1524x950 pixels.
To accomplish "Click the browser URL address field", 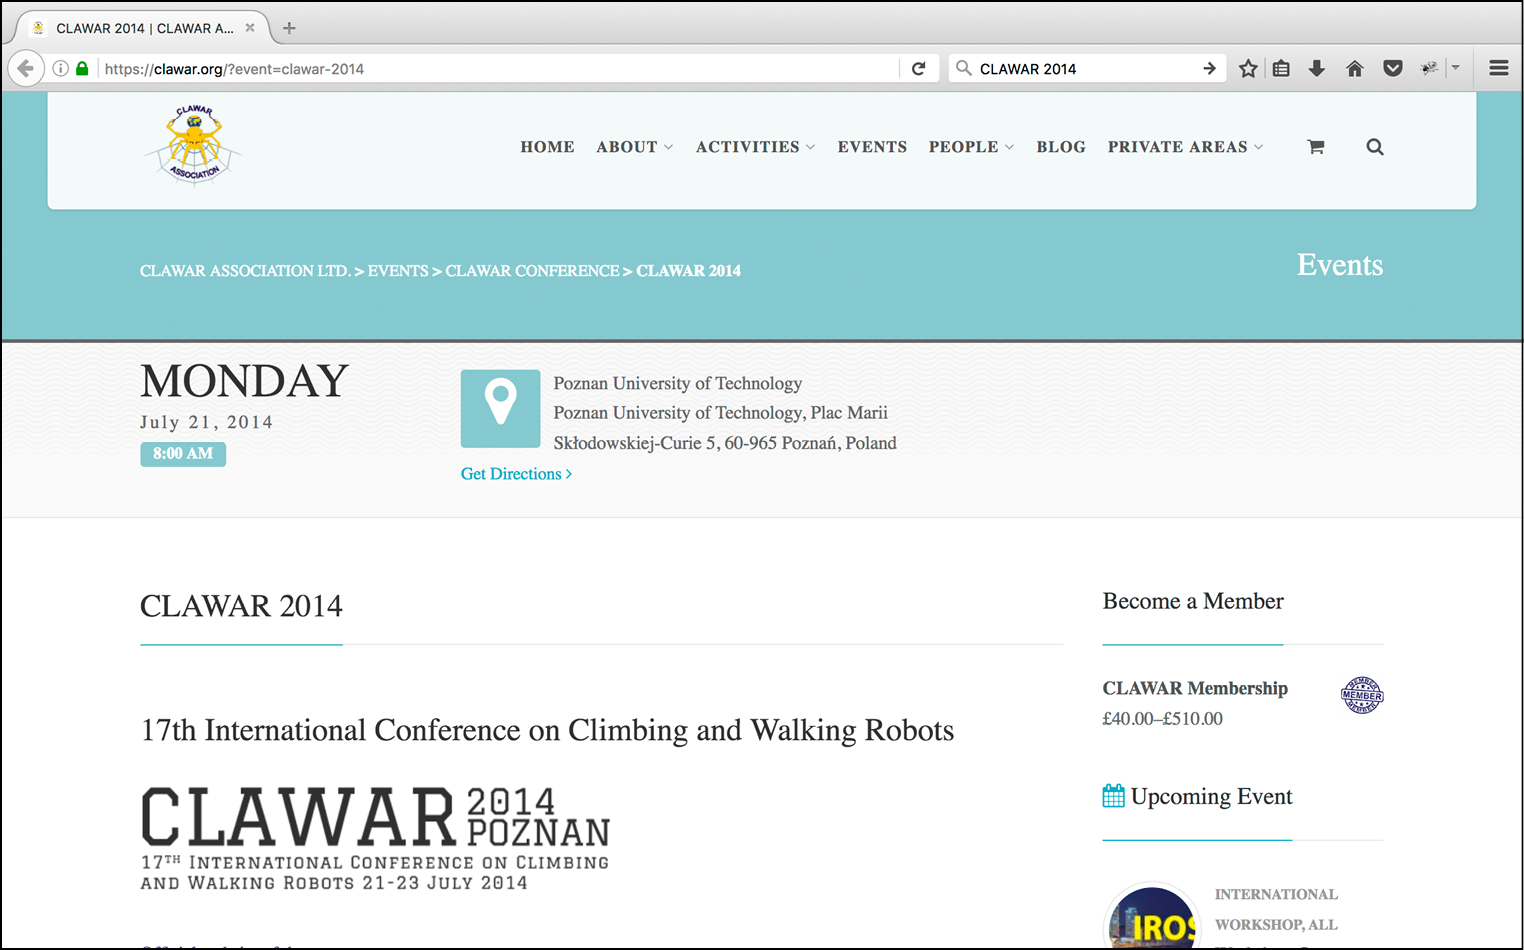I will coord(500,69).
